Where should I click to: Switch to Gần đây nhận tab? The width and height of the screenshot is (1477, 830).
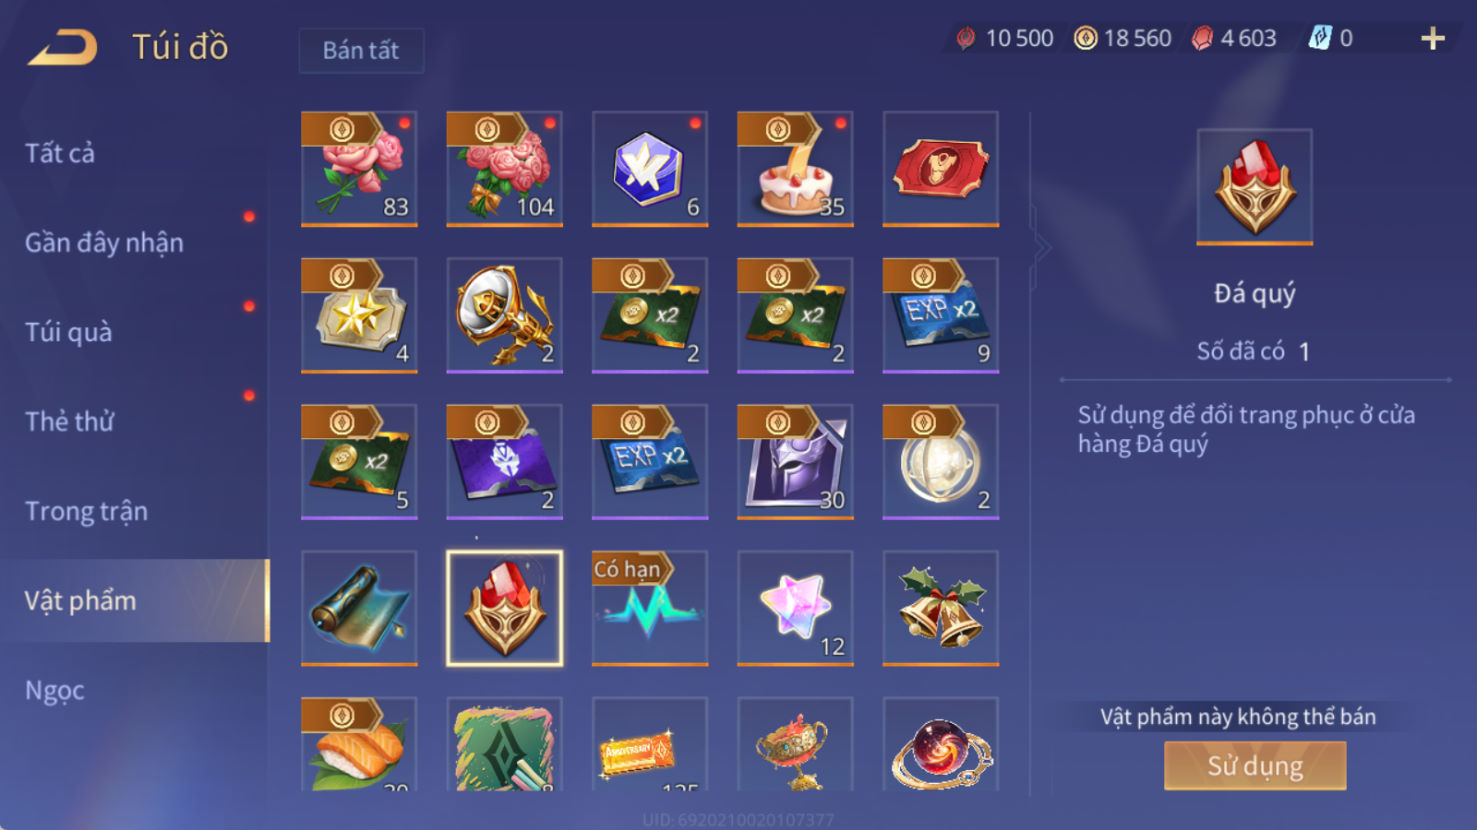[x=104, y=243]
